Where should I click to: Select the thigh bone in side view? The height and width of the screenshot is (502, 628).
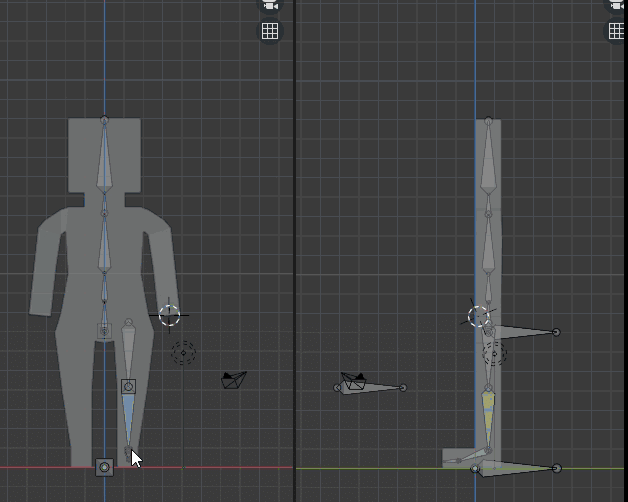(488, 365)
